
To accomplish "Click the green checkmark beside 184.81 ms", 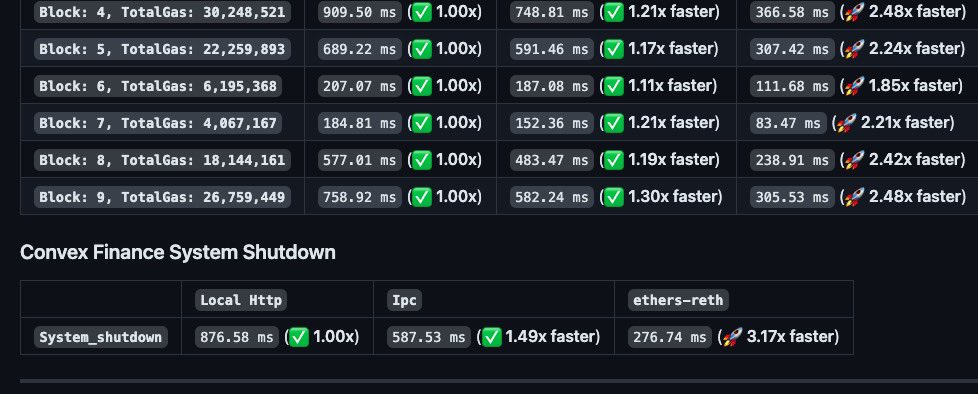I will 422,123.
